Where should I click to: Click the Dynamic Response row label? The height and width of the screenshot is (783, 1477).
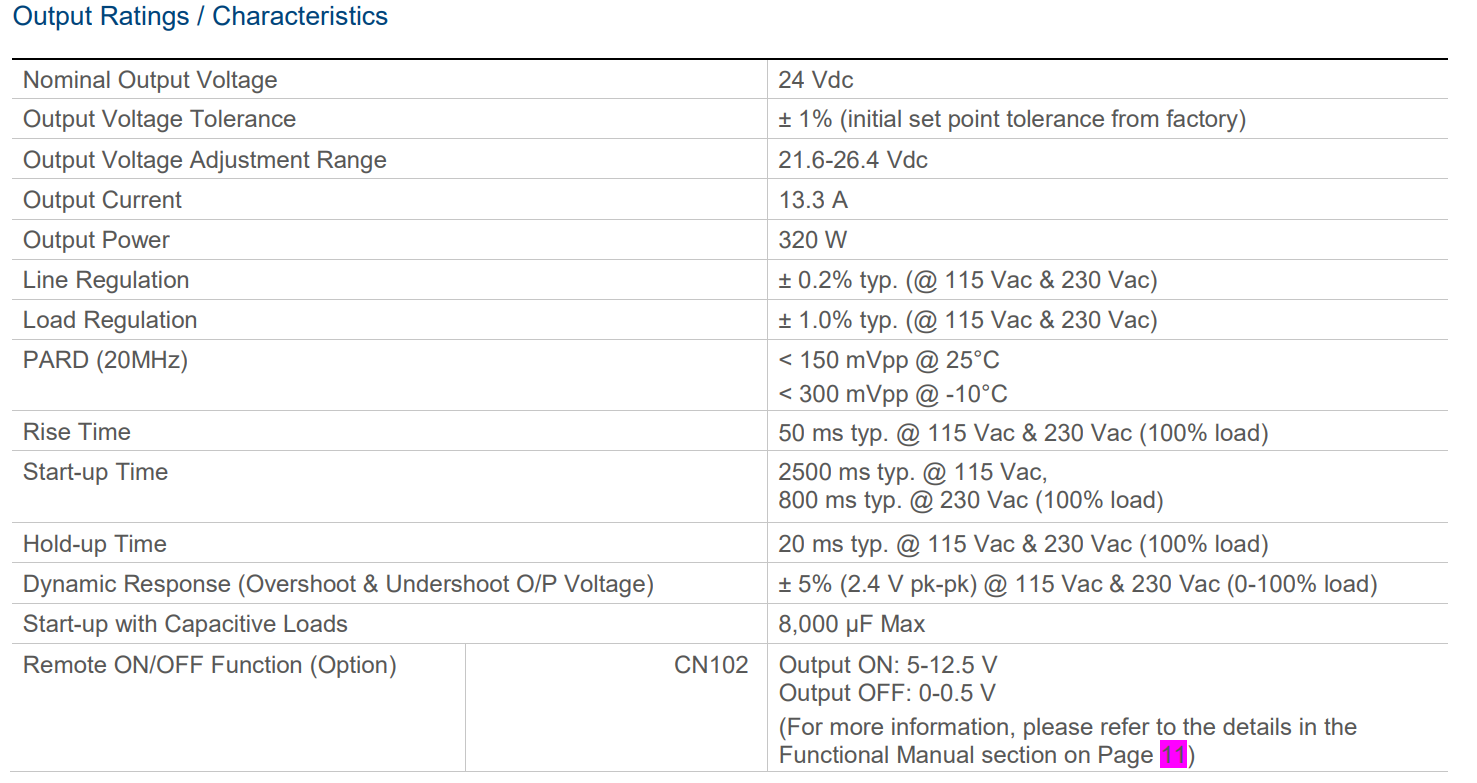coord(338,584)
